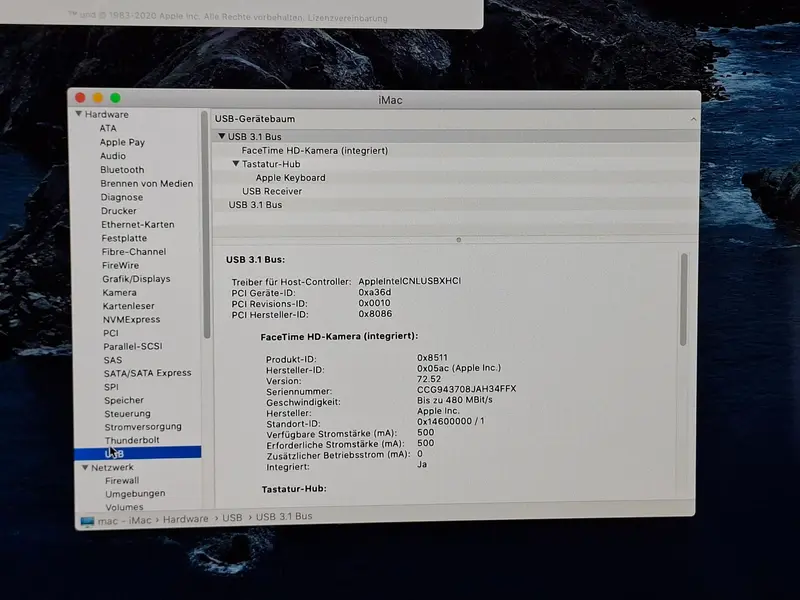Select PCI in the sidebar

[111, 333]
